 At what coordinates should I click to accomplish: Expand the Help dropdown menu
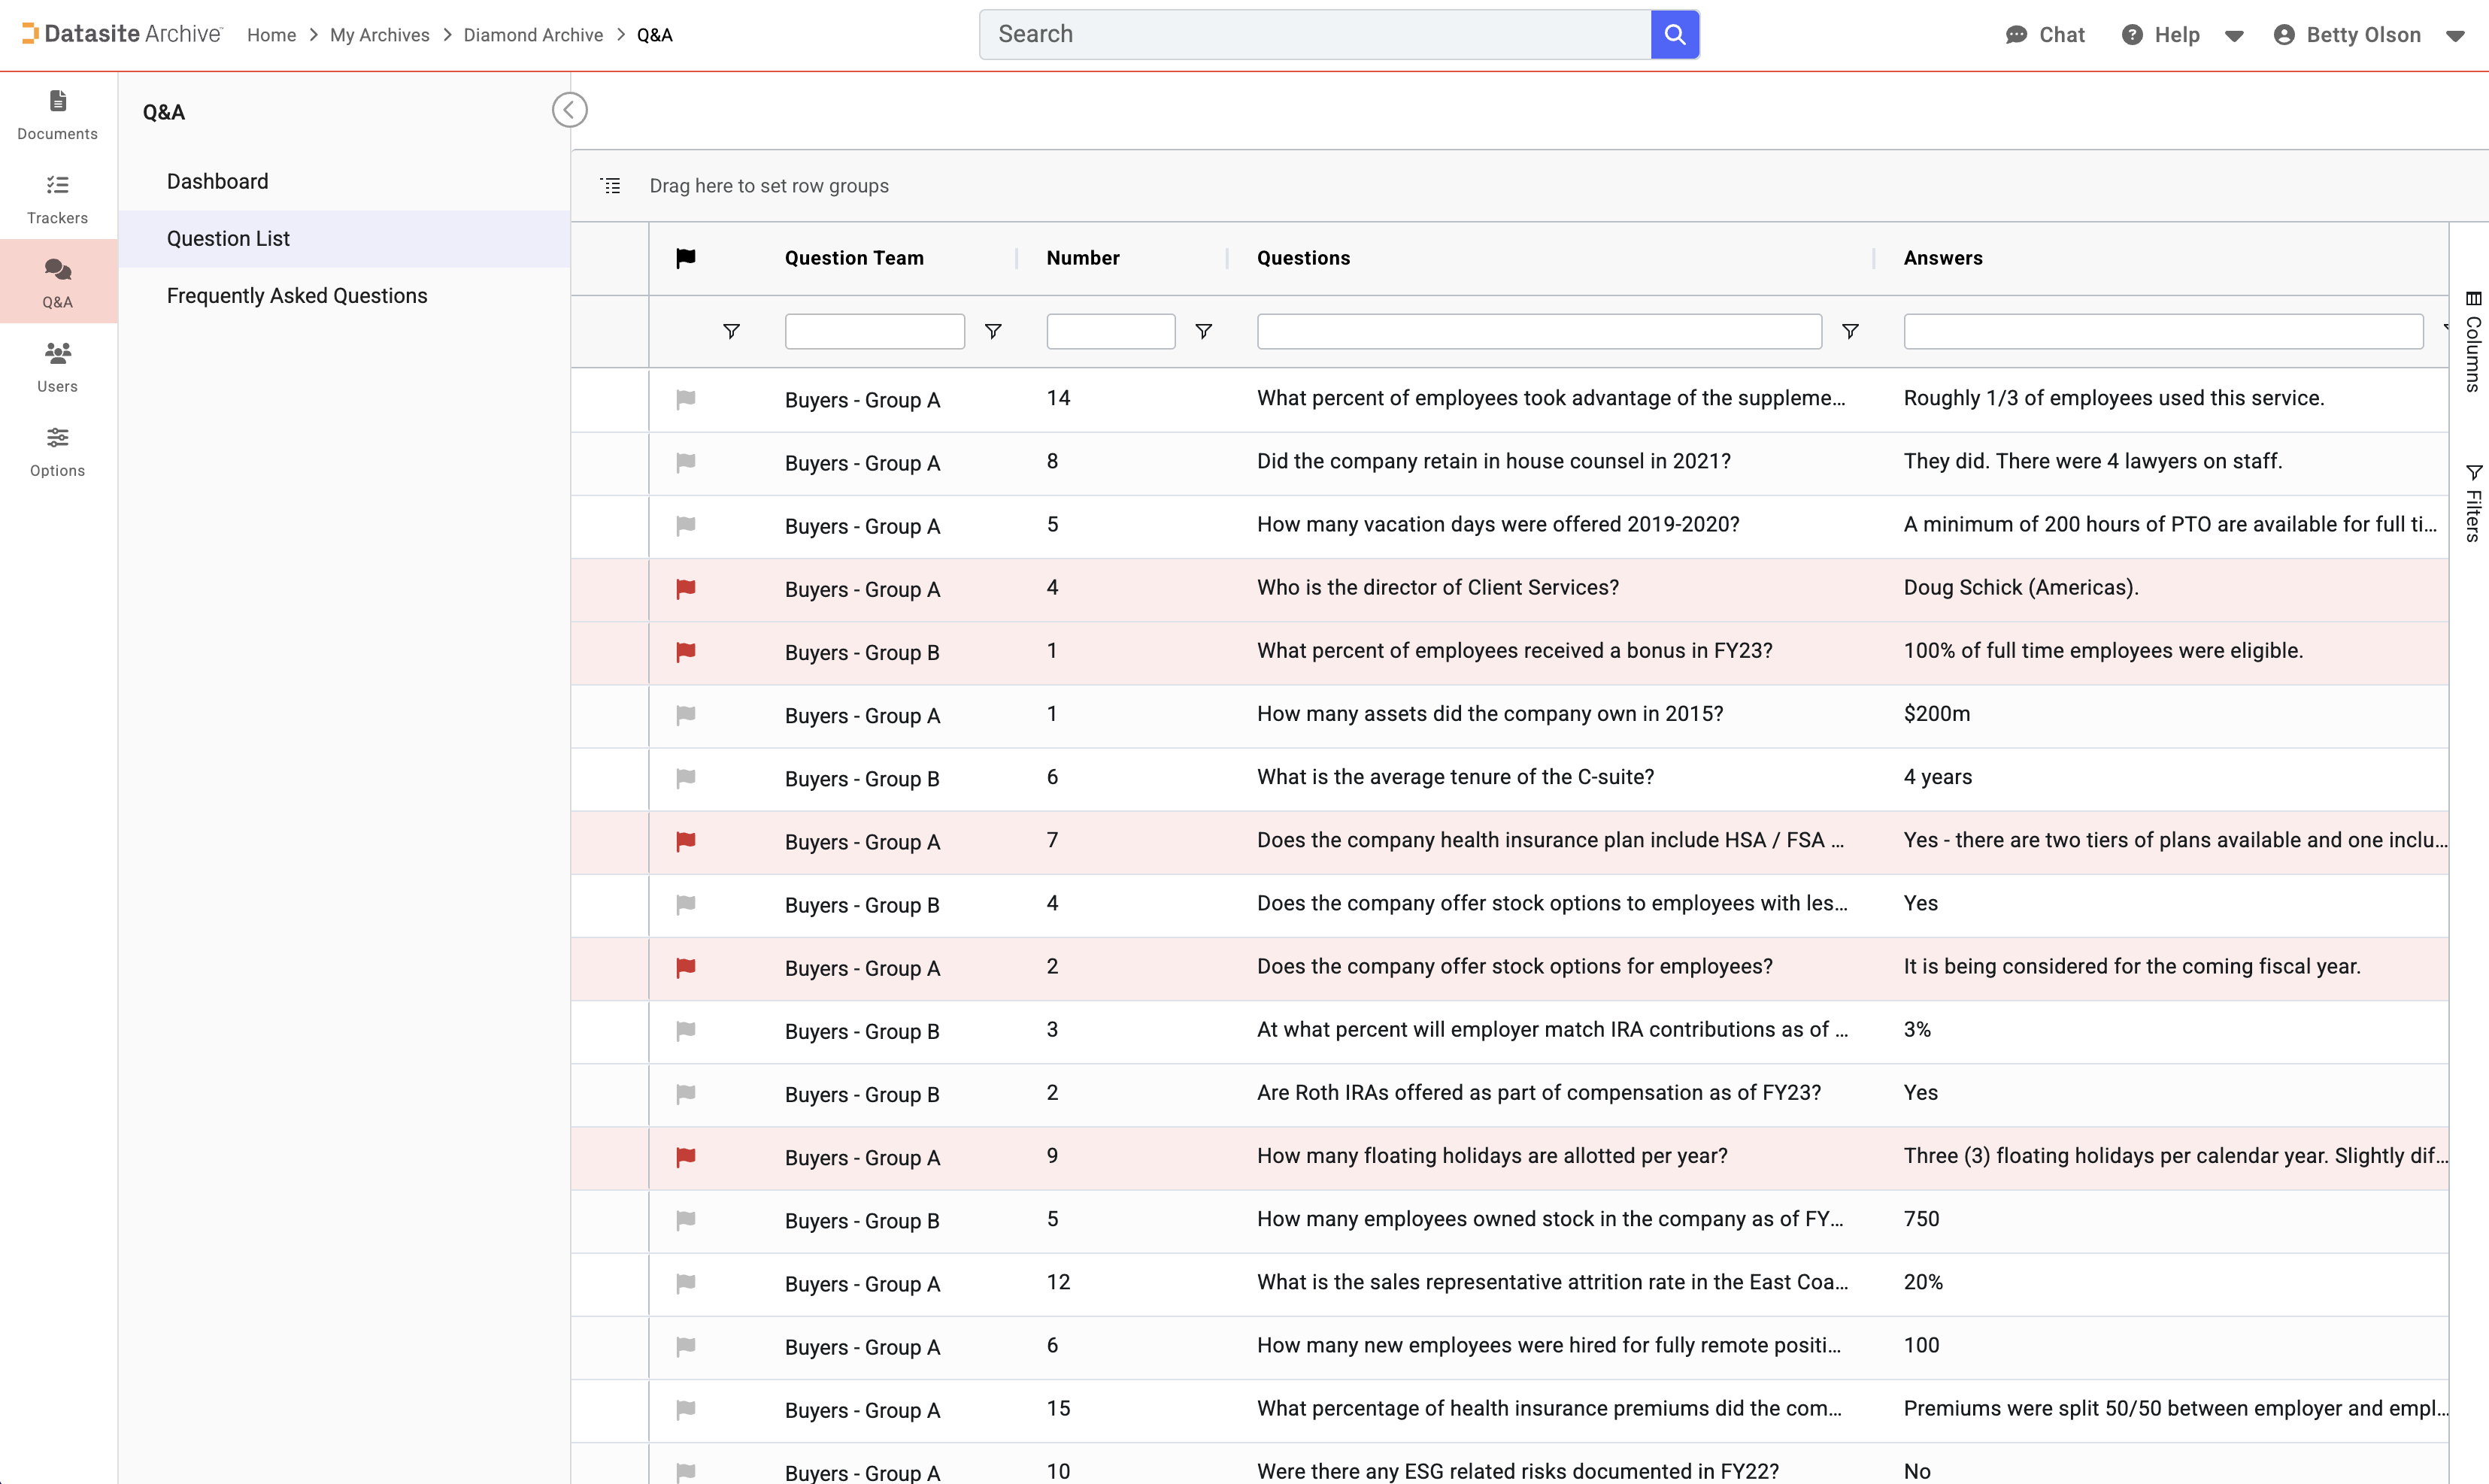point(2233,36)
